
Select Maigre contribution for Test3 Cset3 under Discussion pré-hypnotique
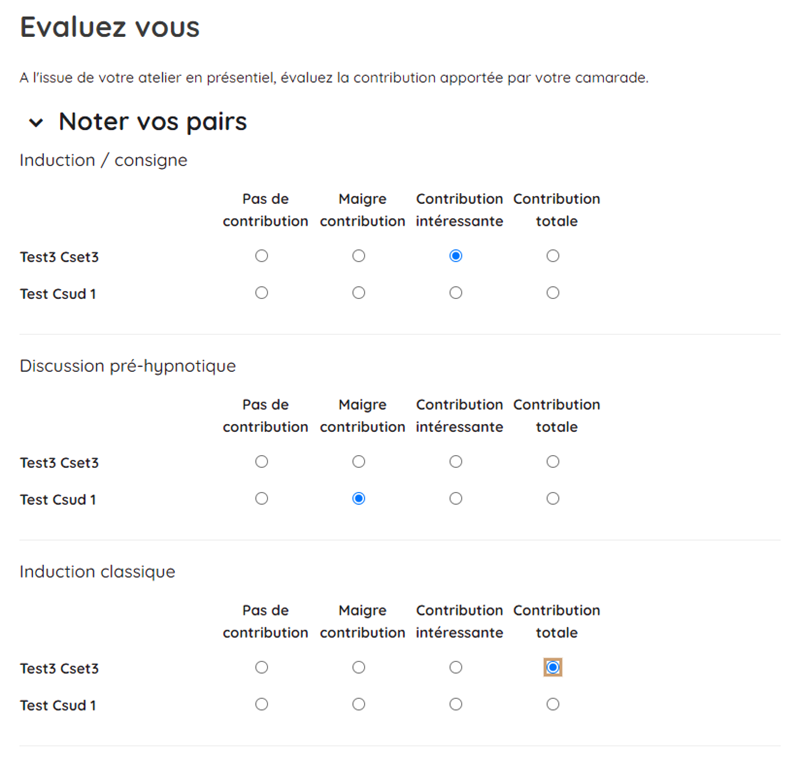pyautogui.click(x=359, y=462)
